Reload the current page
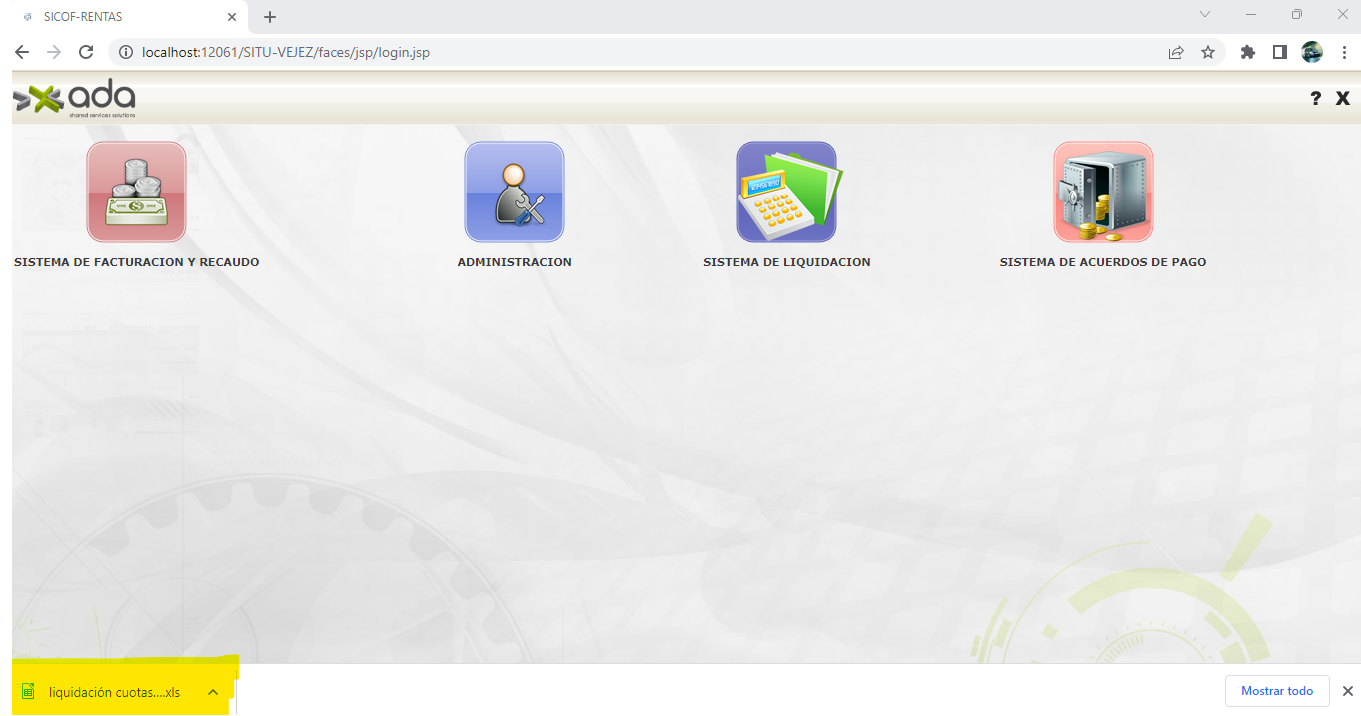 [x=86, y=52]
